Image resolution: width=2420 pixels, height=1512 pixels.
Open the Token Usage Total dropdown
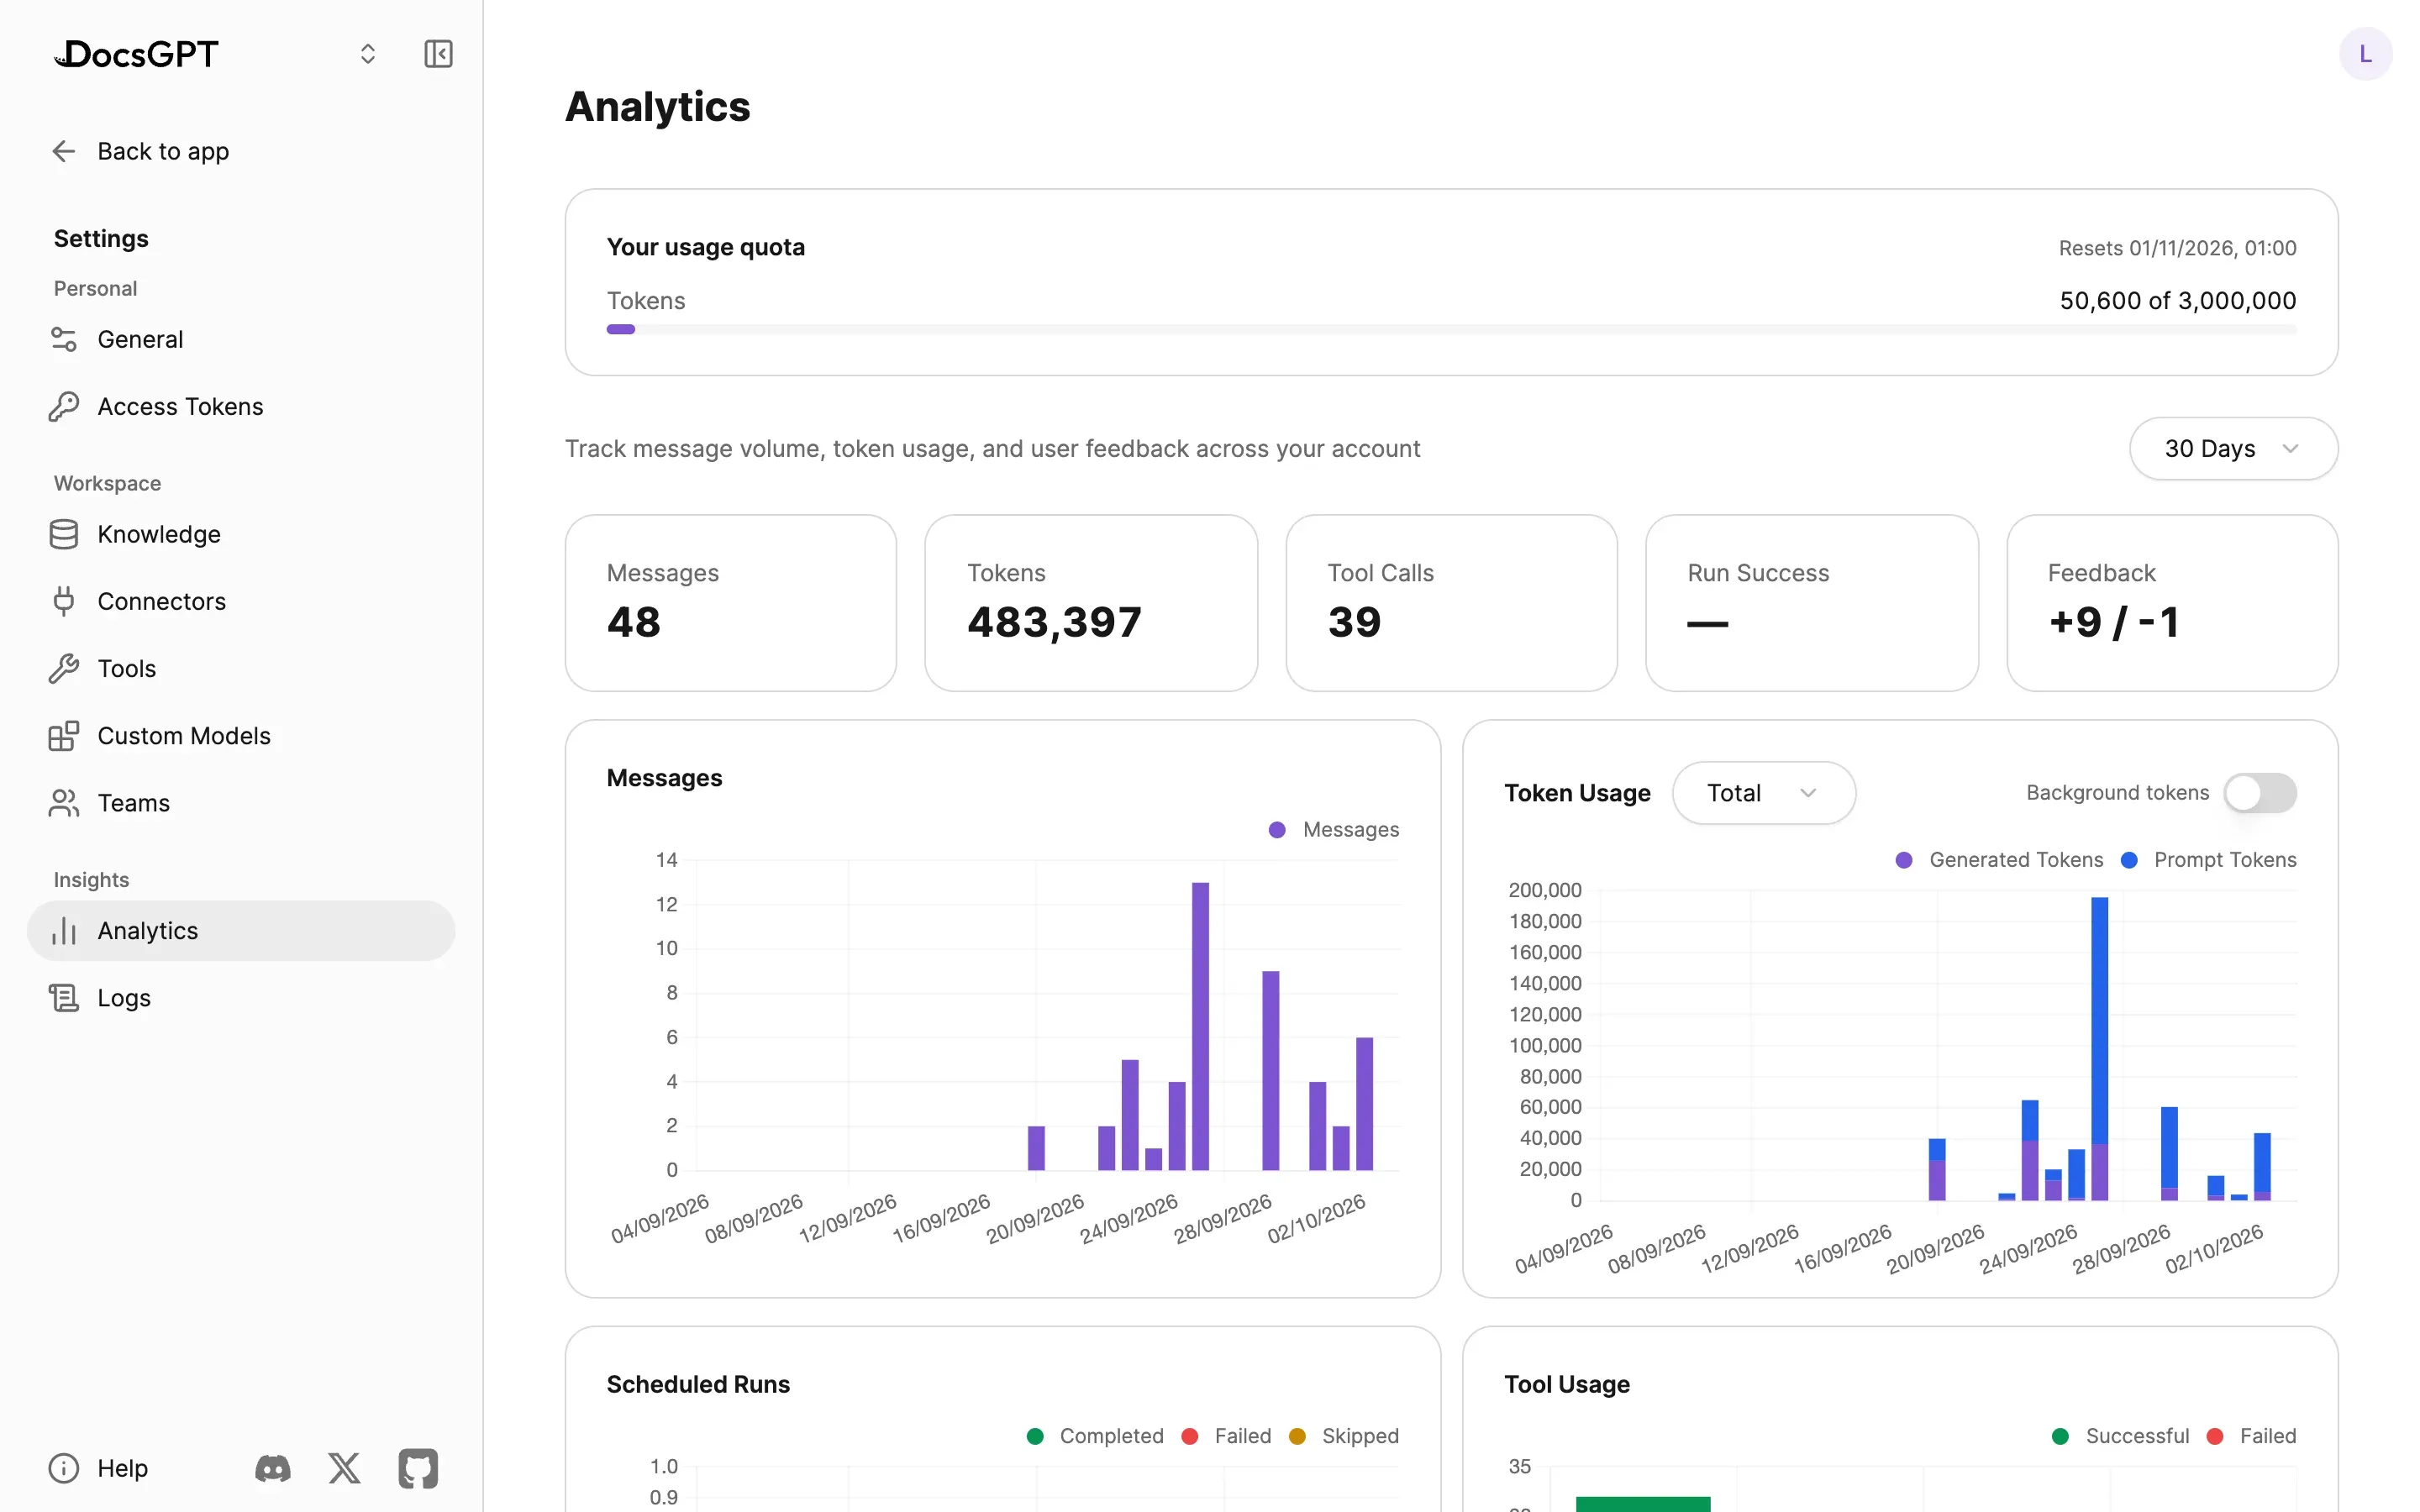pos(1763,792)
